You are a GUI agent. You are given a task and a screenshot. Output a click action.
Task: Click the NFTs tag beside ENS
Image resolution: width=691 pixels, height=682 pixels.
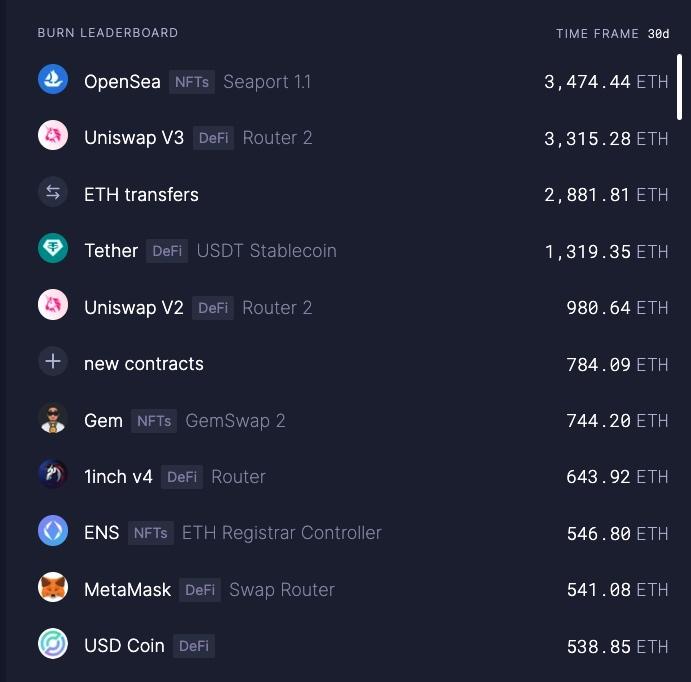[151, 533]
